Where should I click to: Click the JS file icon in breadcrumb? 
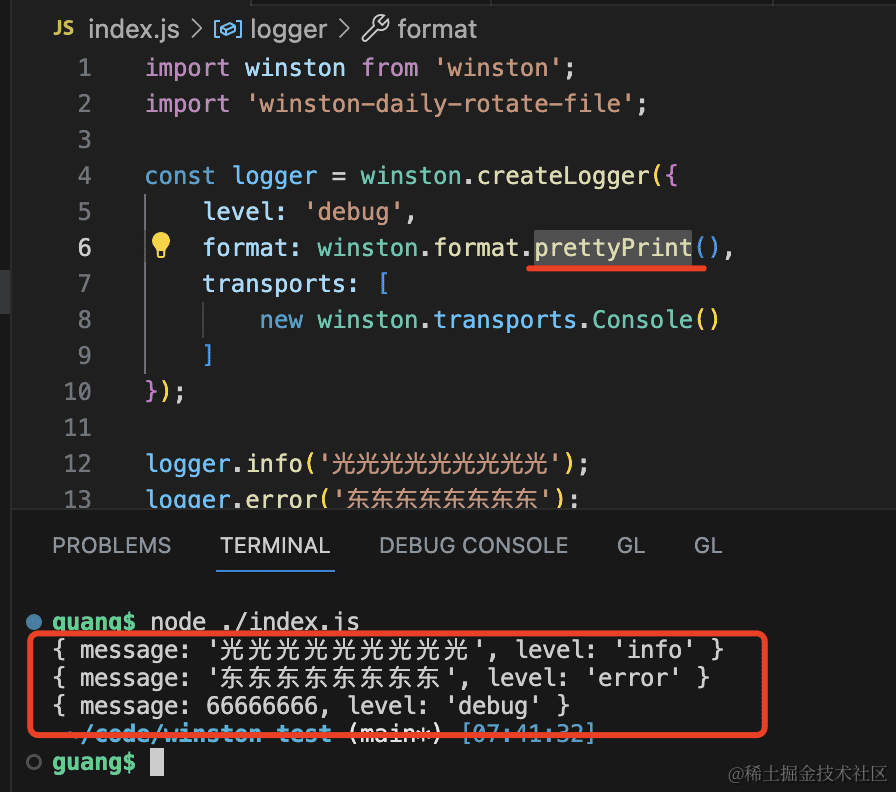(63, 29)
